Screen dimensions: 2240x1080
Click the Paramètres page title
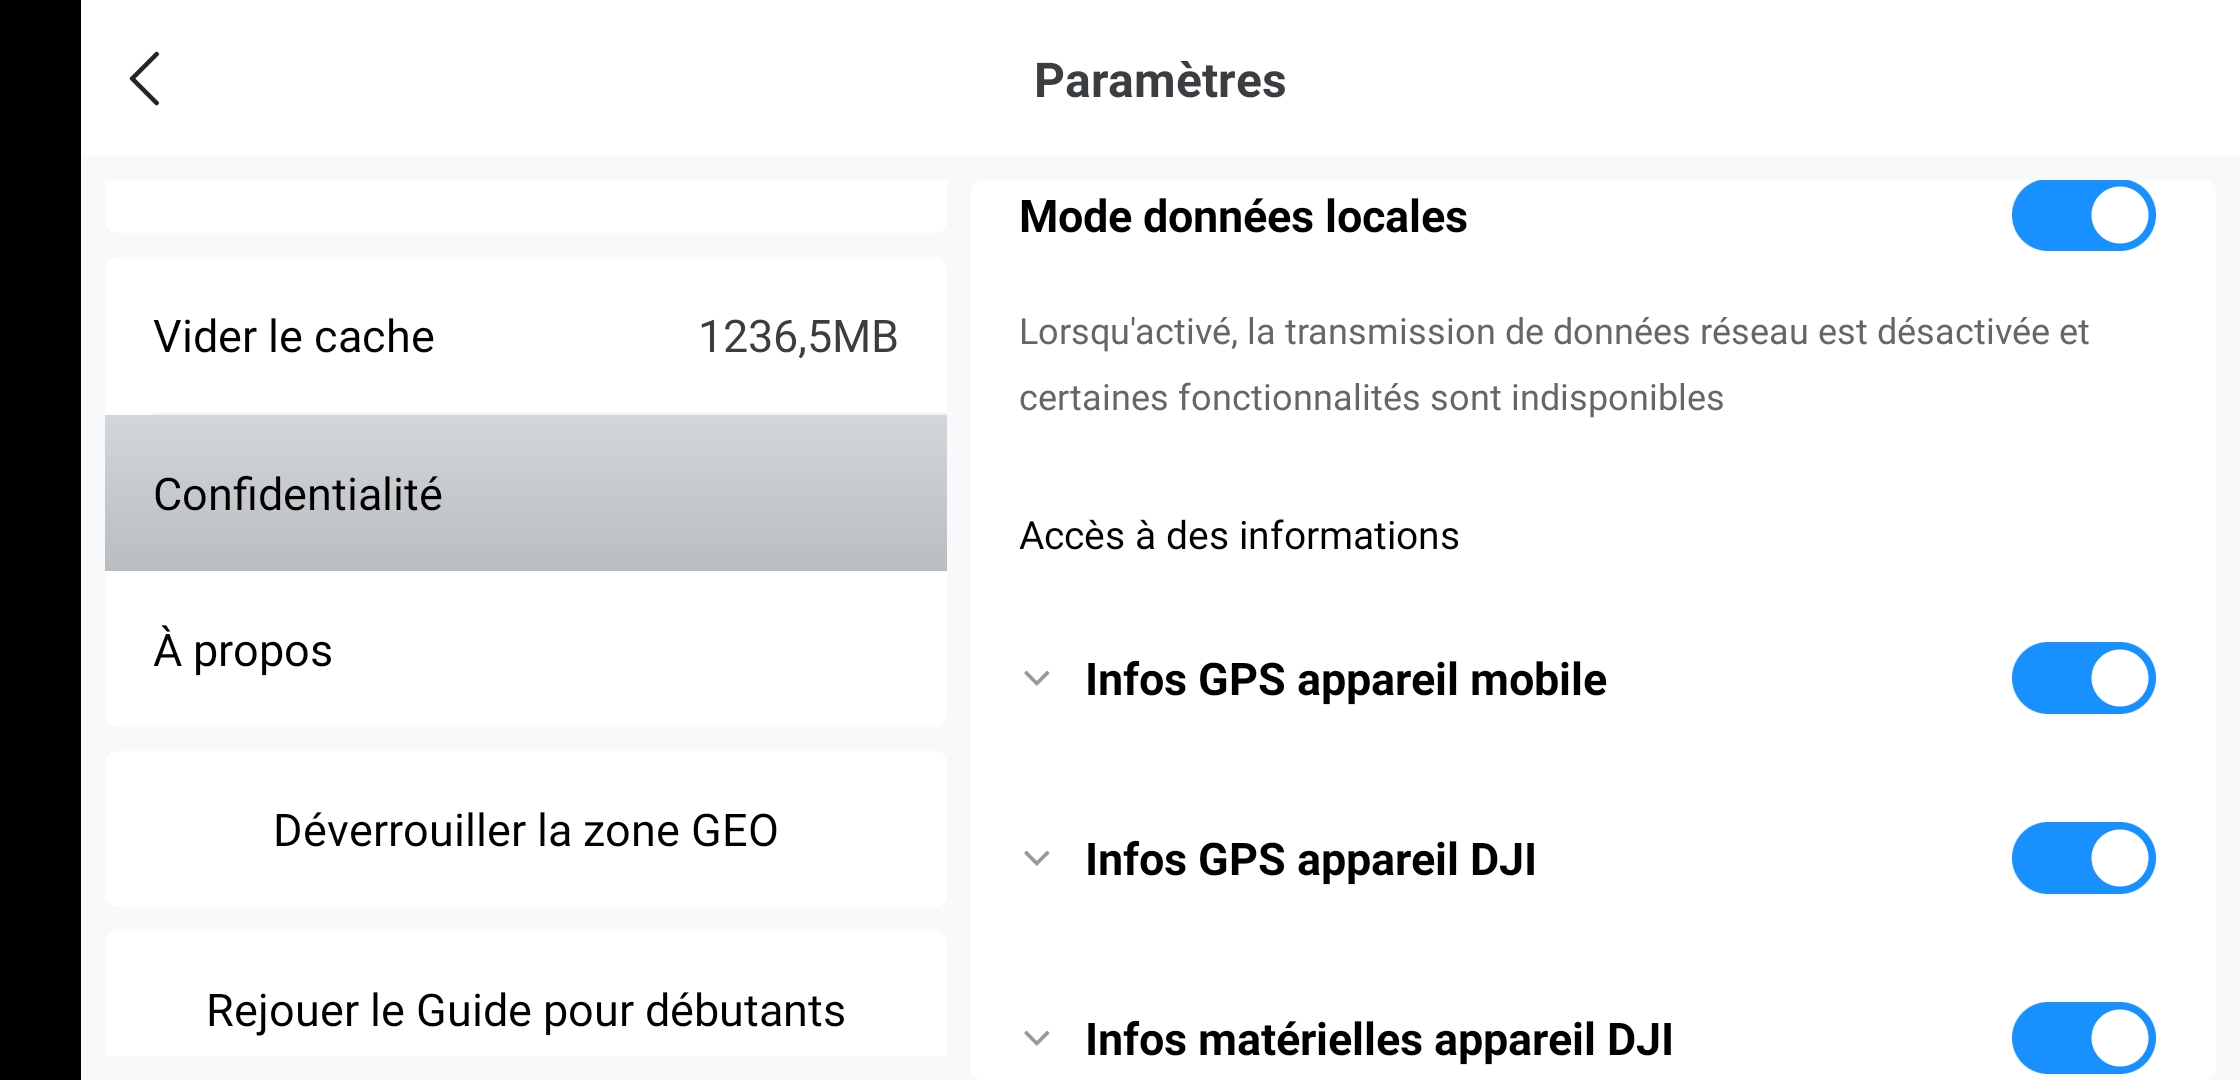[1160, 80]
